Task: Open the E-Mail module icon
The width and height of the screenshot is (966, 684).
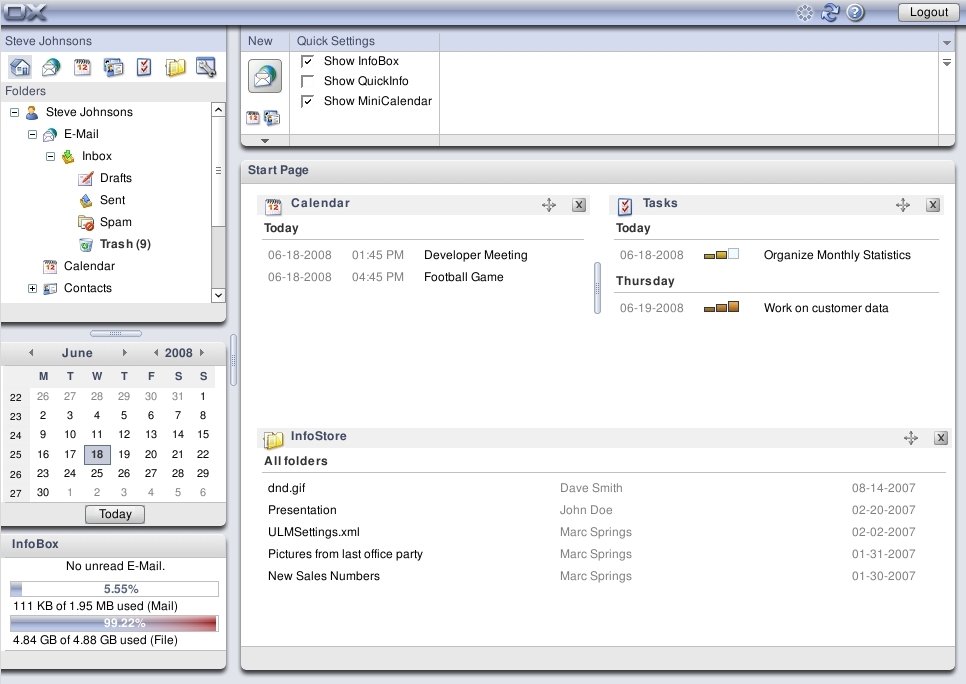Action: pyautogui.click(x=50, y=66)
